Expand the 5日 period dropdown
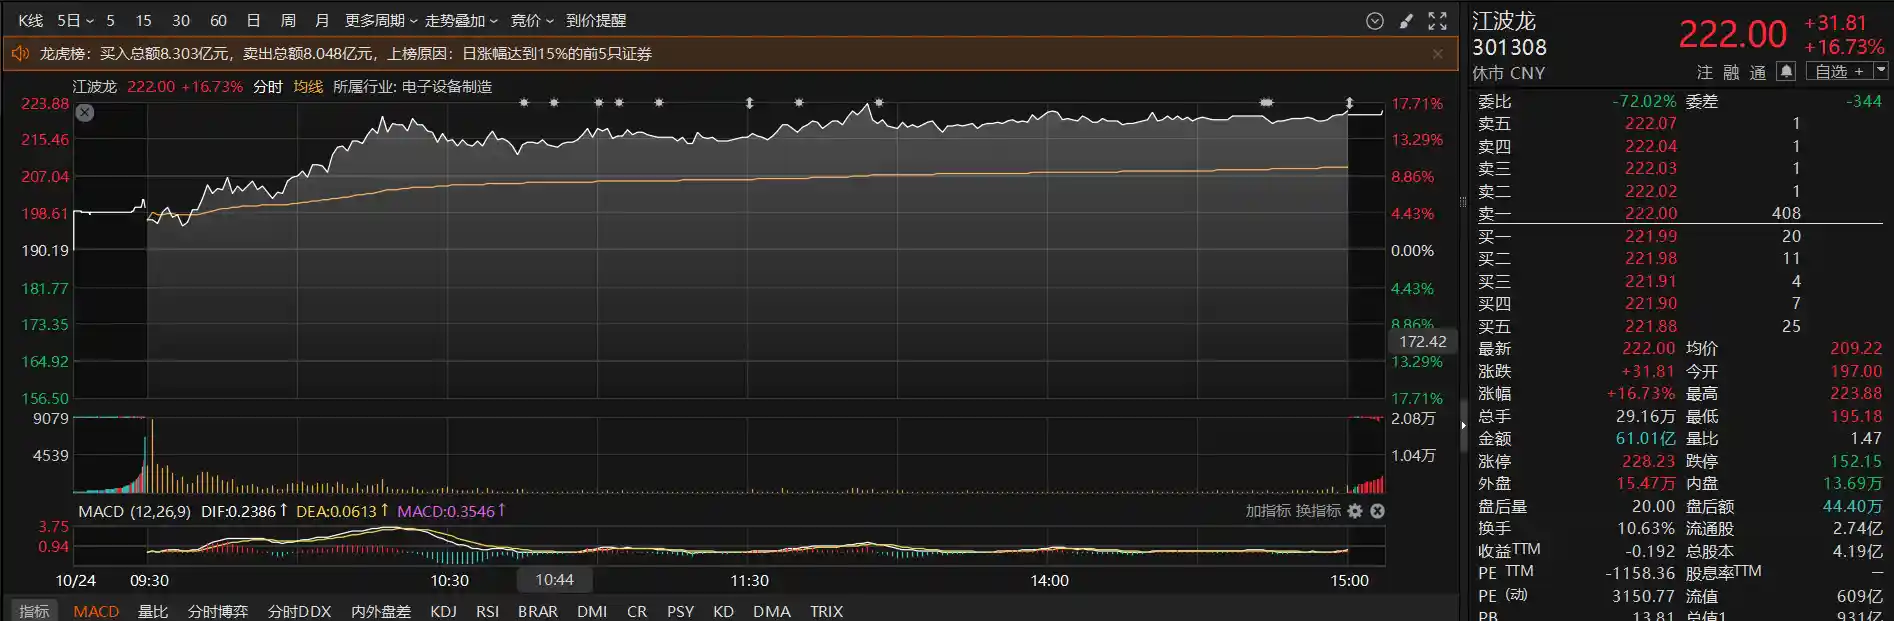 pos(75,21)
